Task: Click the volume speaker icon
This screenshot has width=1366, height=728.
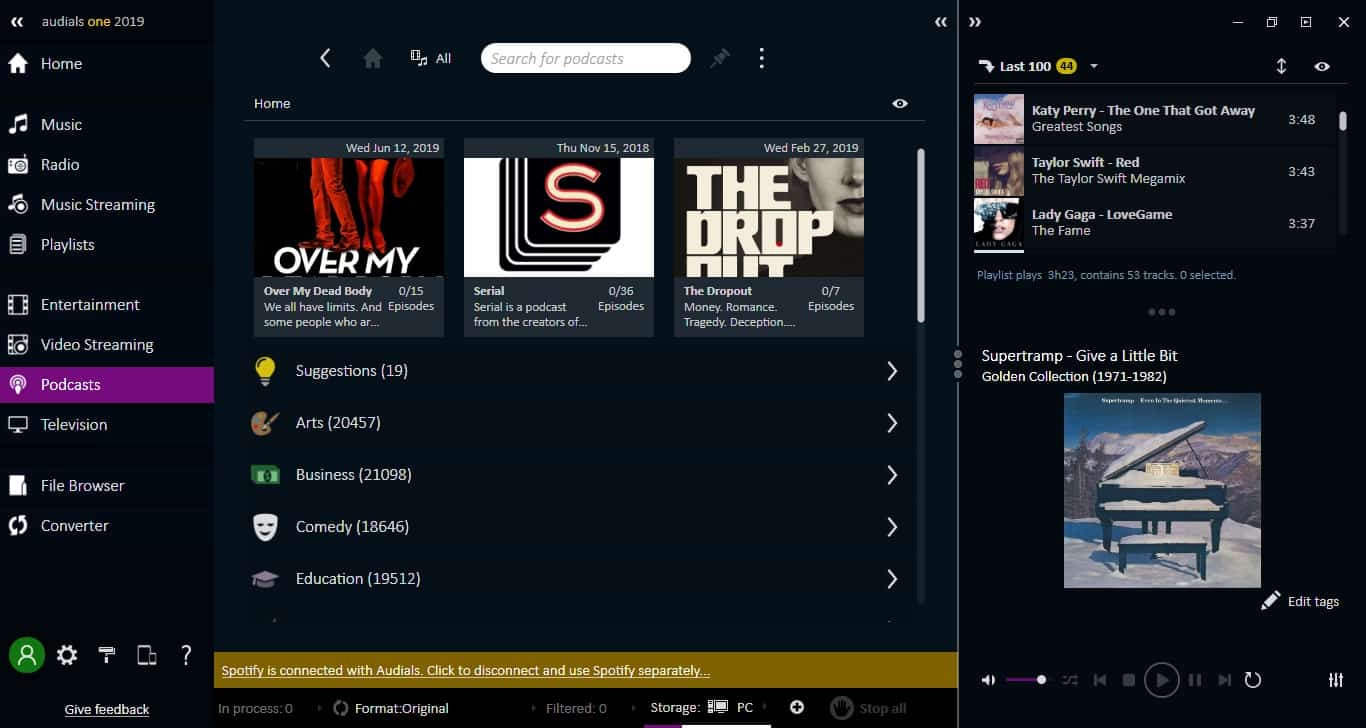Action: [988, 680]
